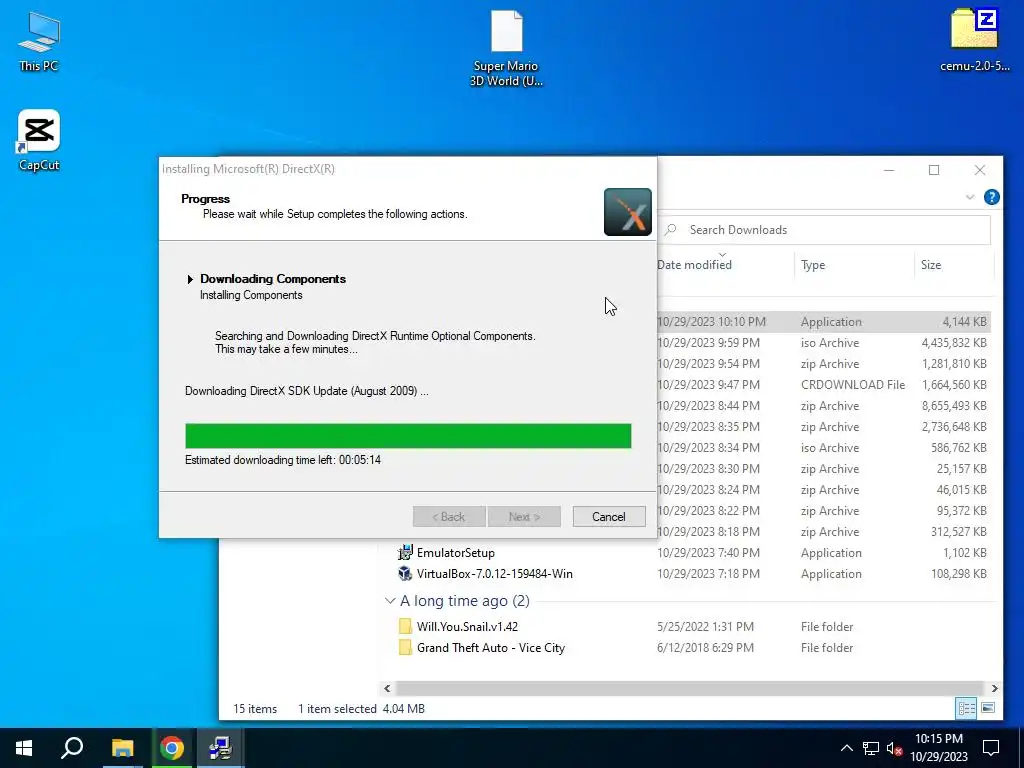
Task: Click the Search Downloads input field
Action: [826, 230]
